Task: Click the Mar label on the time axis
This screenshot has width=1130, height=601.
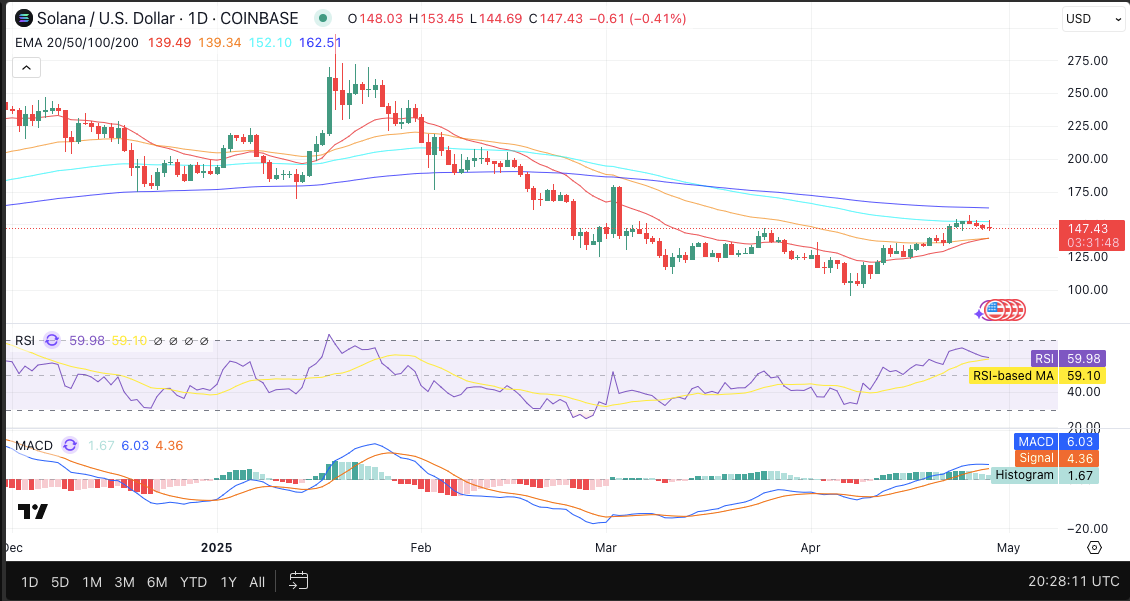Action: 605,548
